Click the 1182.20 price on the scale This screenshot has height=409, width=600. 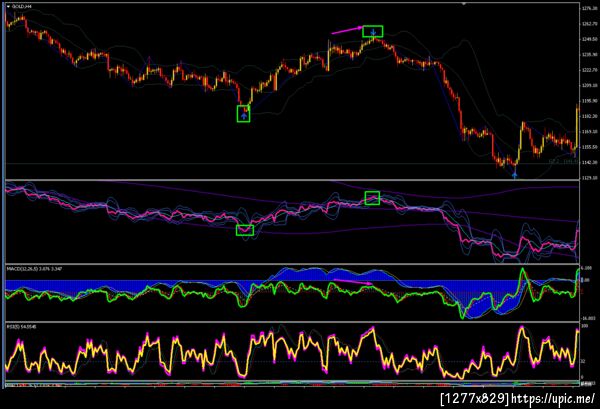[x=589, y=116]
